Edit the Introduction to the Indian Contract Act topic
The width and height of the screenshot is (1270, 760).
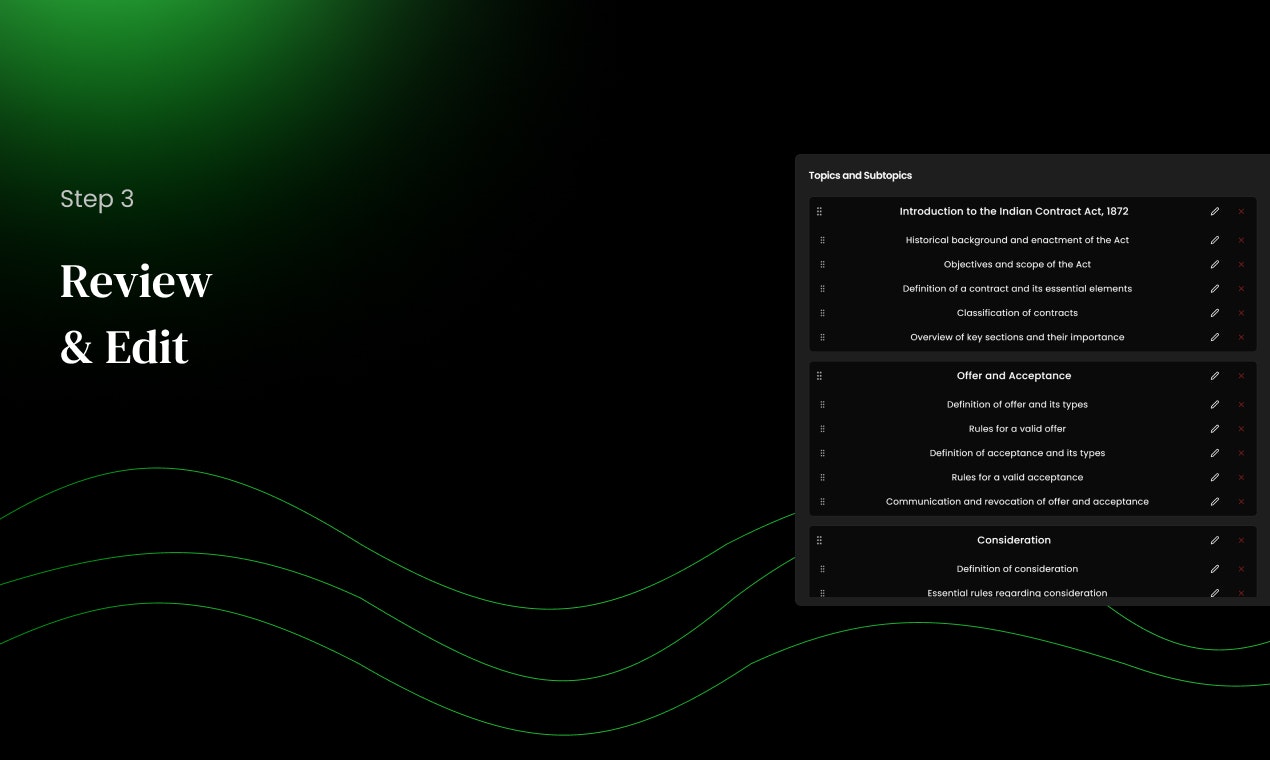click(x=1215, y=211)
